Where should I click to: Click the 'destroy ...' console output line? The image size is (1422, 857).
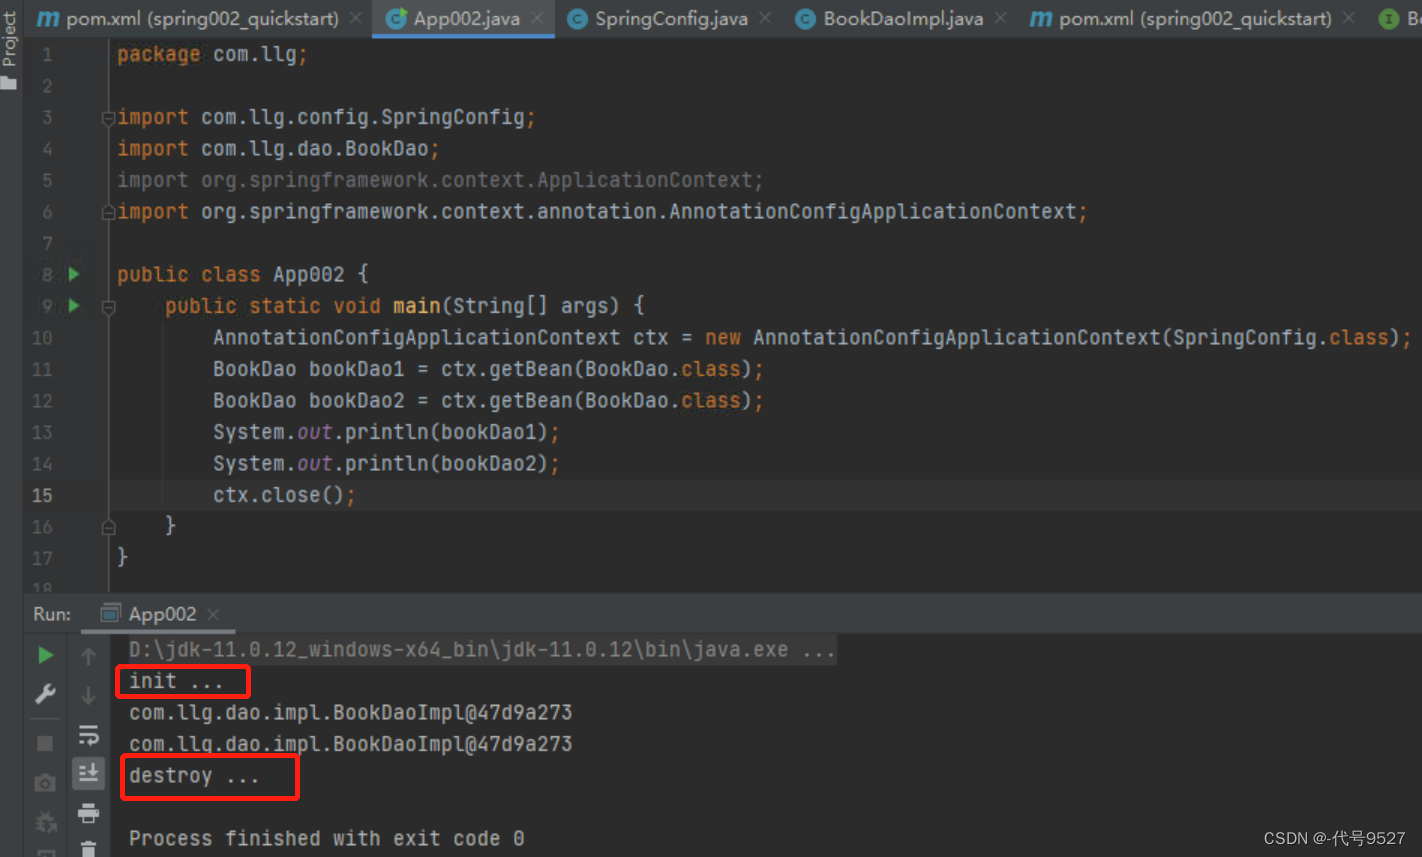194,776
